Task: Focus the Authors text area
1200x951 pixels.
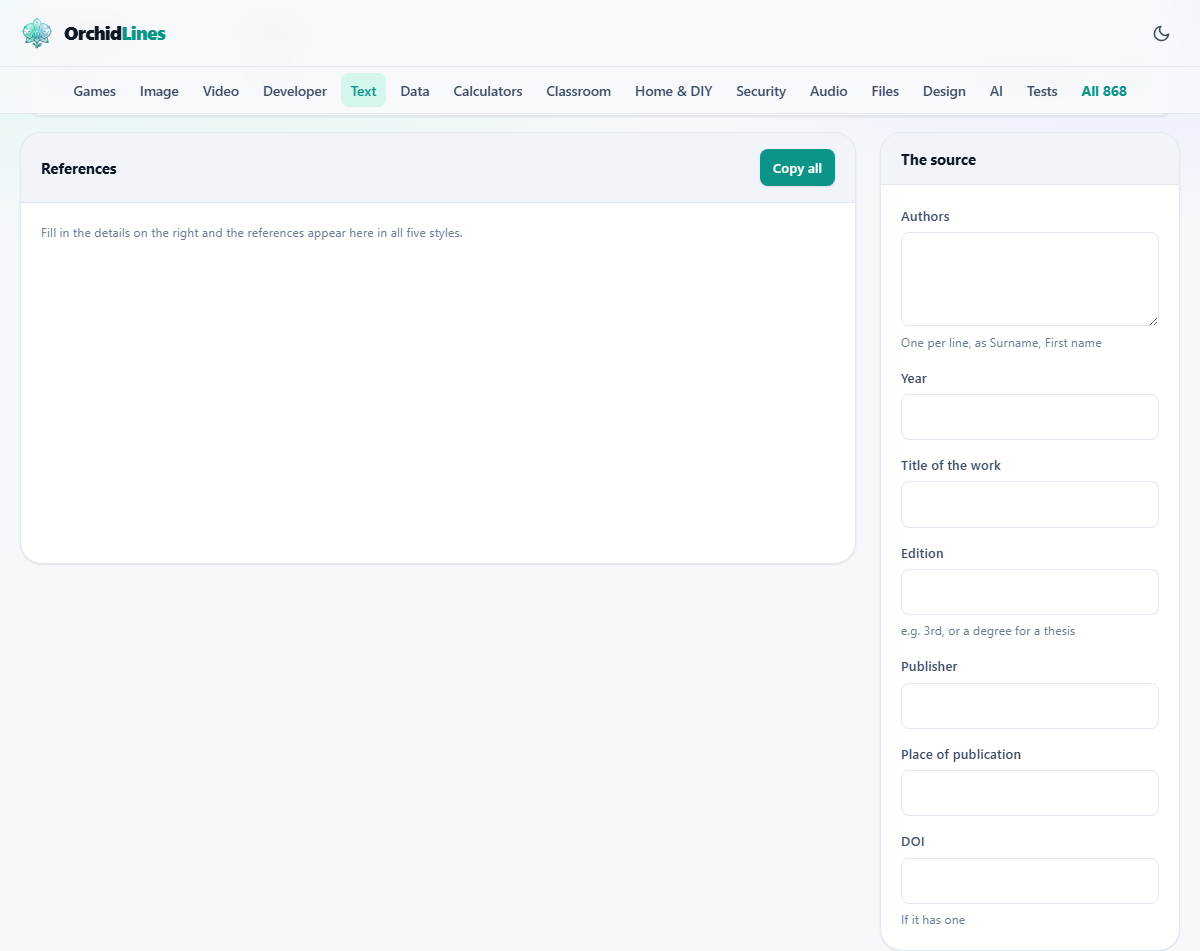Action: (1030, 279)
